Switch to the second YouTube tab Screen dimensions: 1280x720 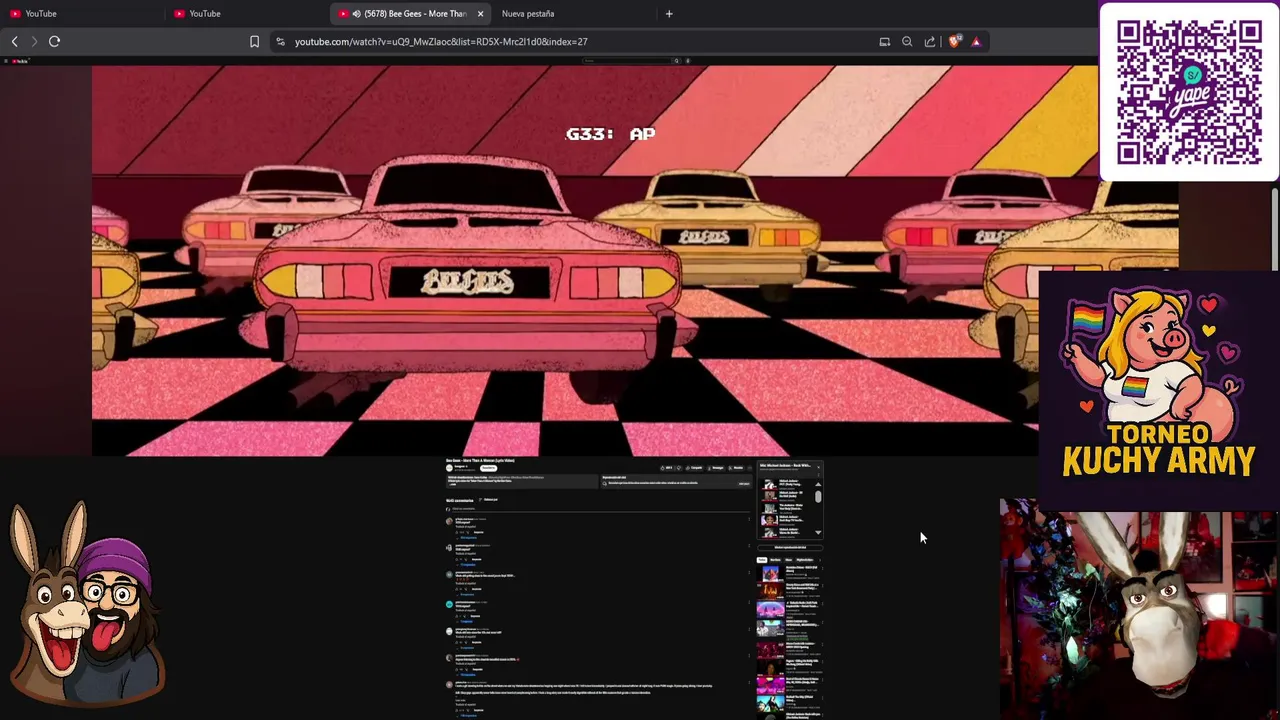click(x=245, y=13)
